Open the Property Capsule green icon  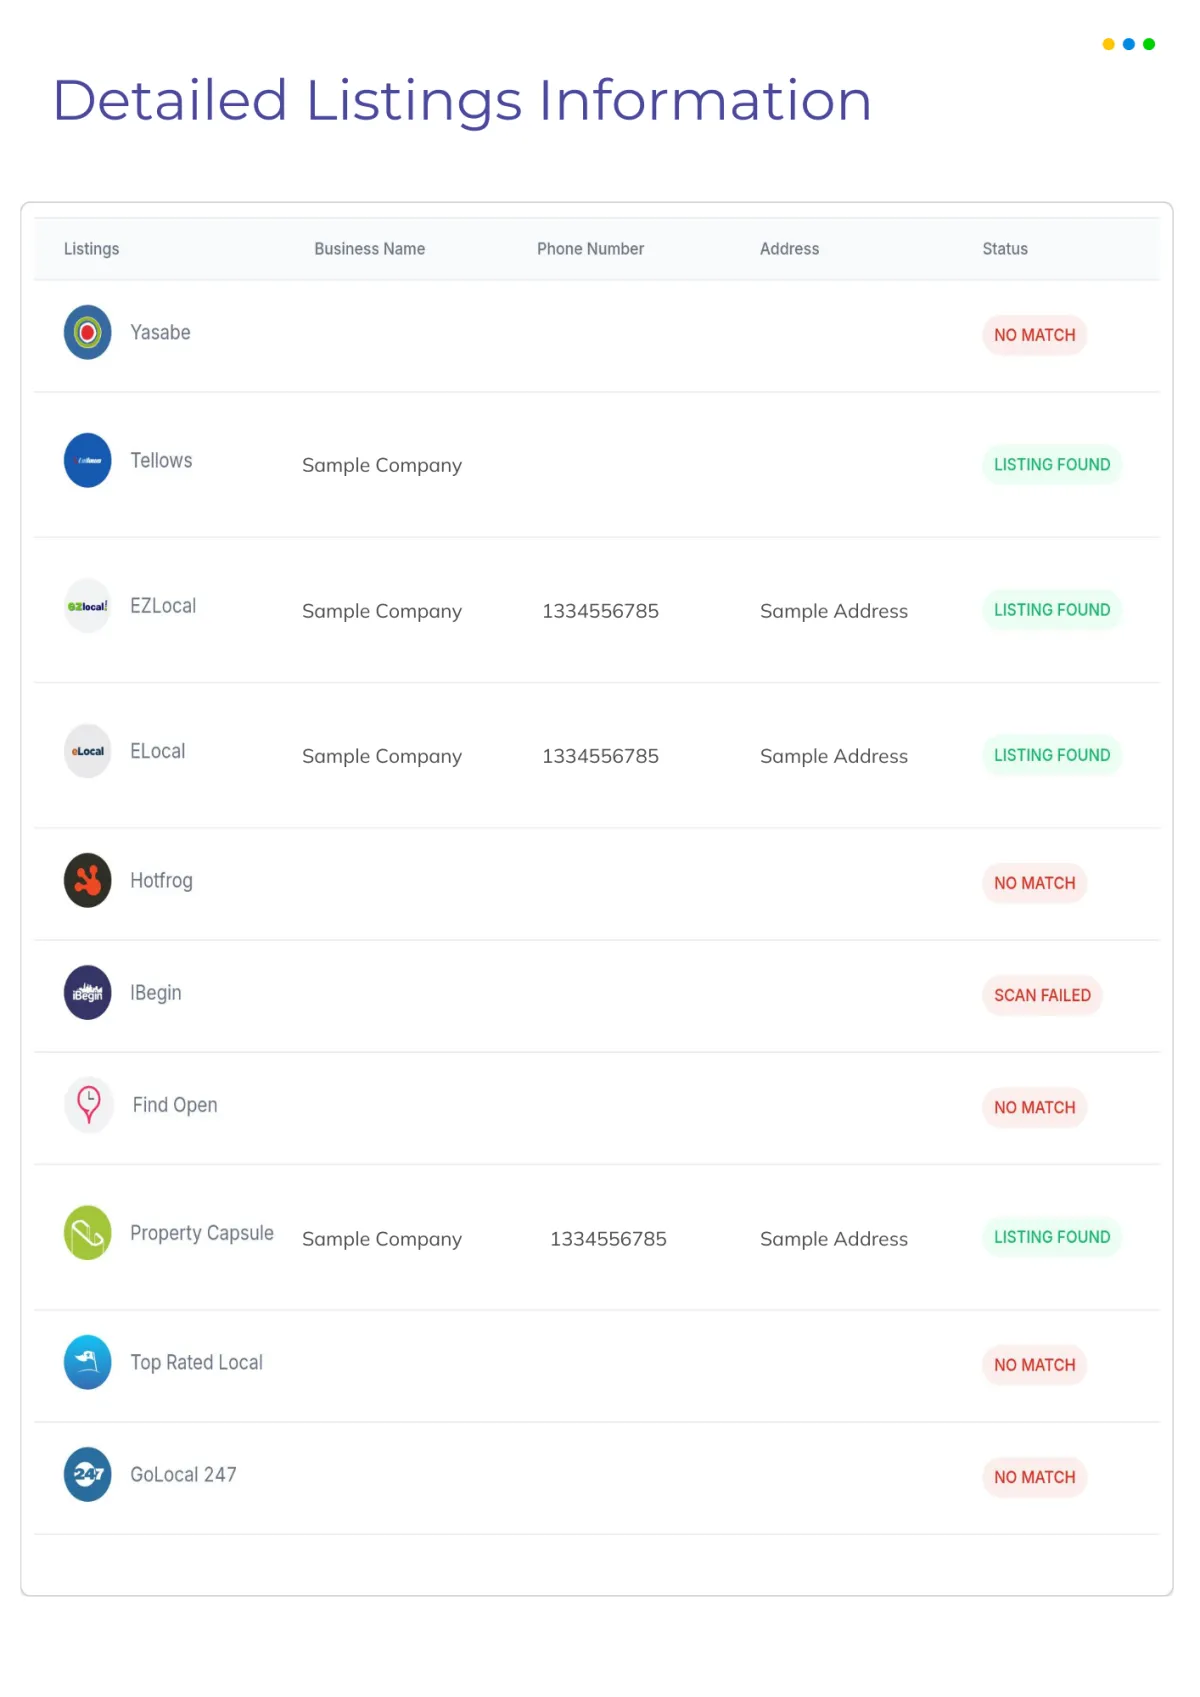tap(88, 1233)
